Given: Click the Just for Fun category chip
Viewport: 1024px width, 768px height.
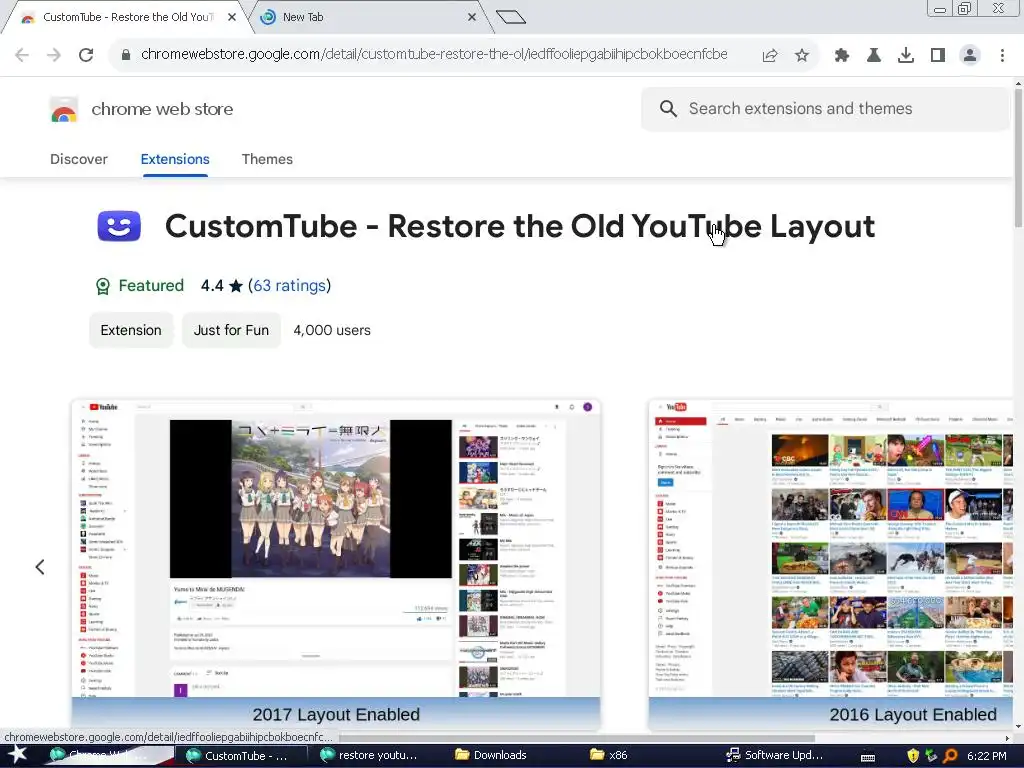Looking at the screenshot, I should pyautogui.click(x=231, y=330).
